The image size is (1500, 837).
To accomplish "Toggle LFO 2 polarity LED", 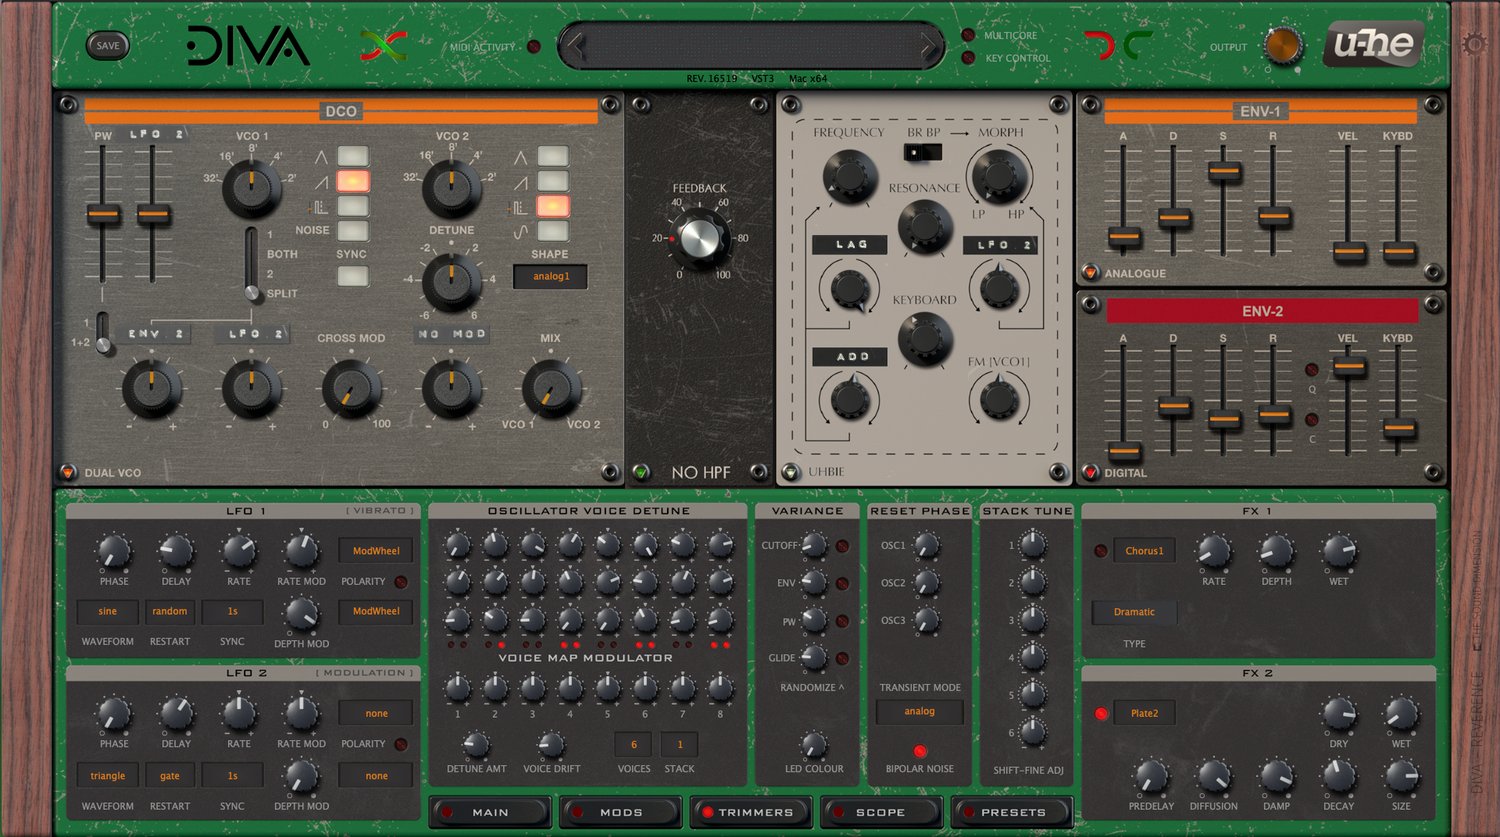I will pos(401,744).
